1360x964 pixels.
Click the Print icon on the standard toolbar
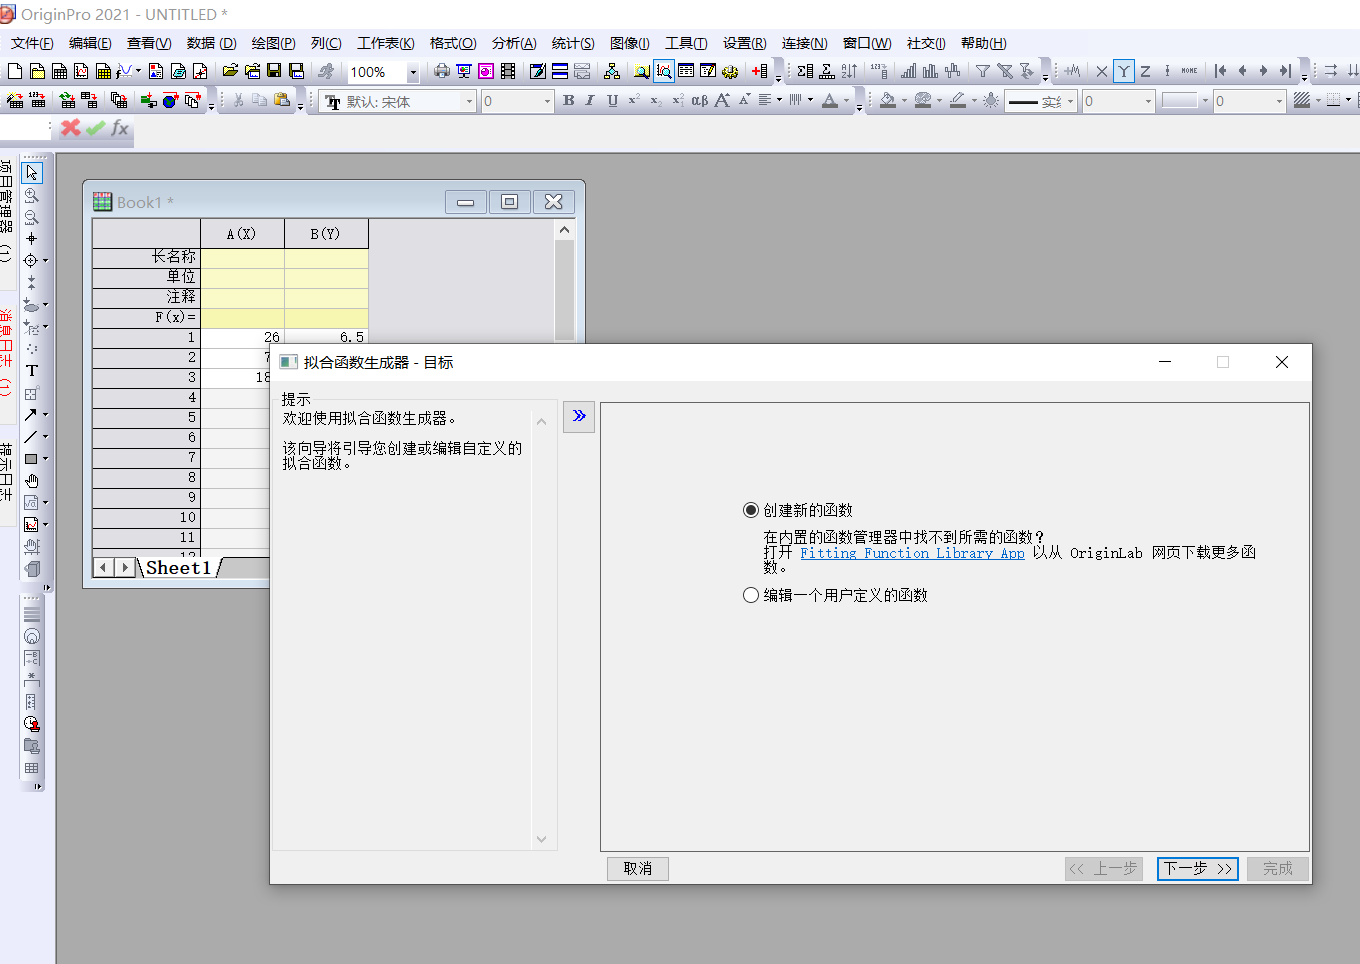click(441, 70)
